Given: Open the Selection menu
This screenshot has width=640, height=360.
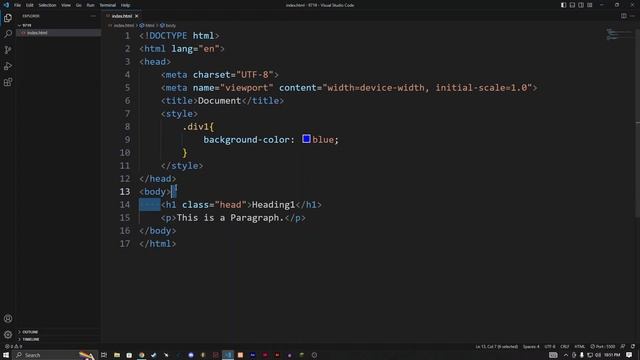Looking at the screenshot, I should tap(47, 5).
